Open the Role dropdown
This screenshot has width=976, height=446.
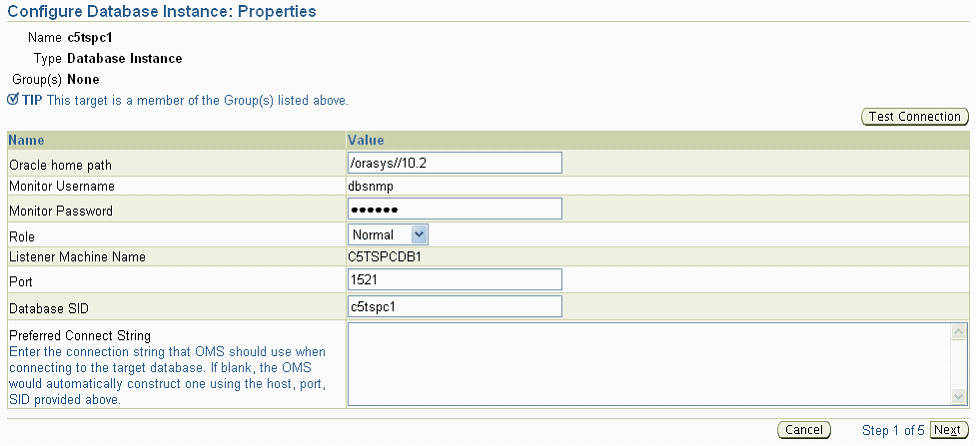pyautogui.click(x=389, y=234)
